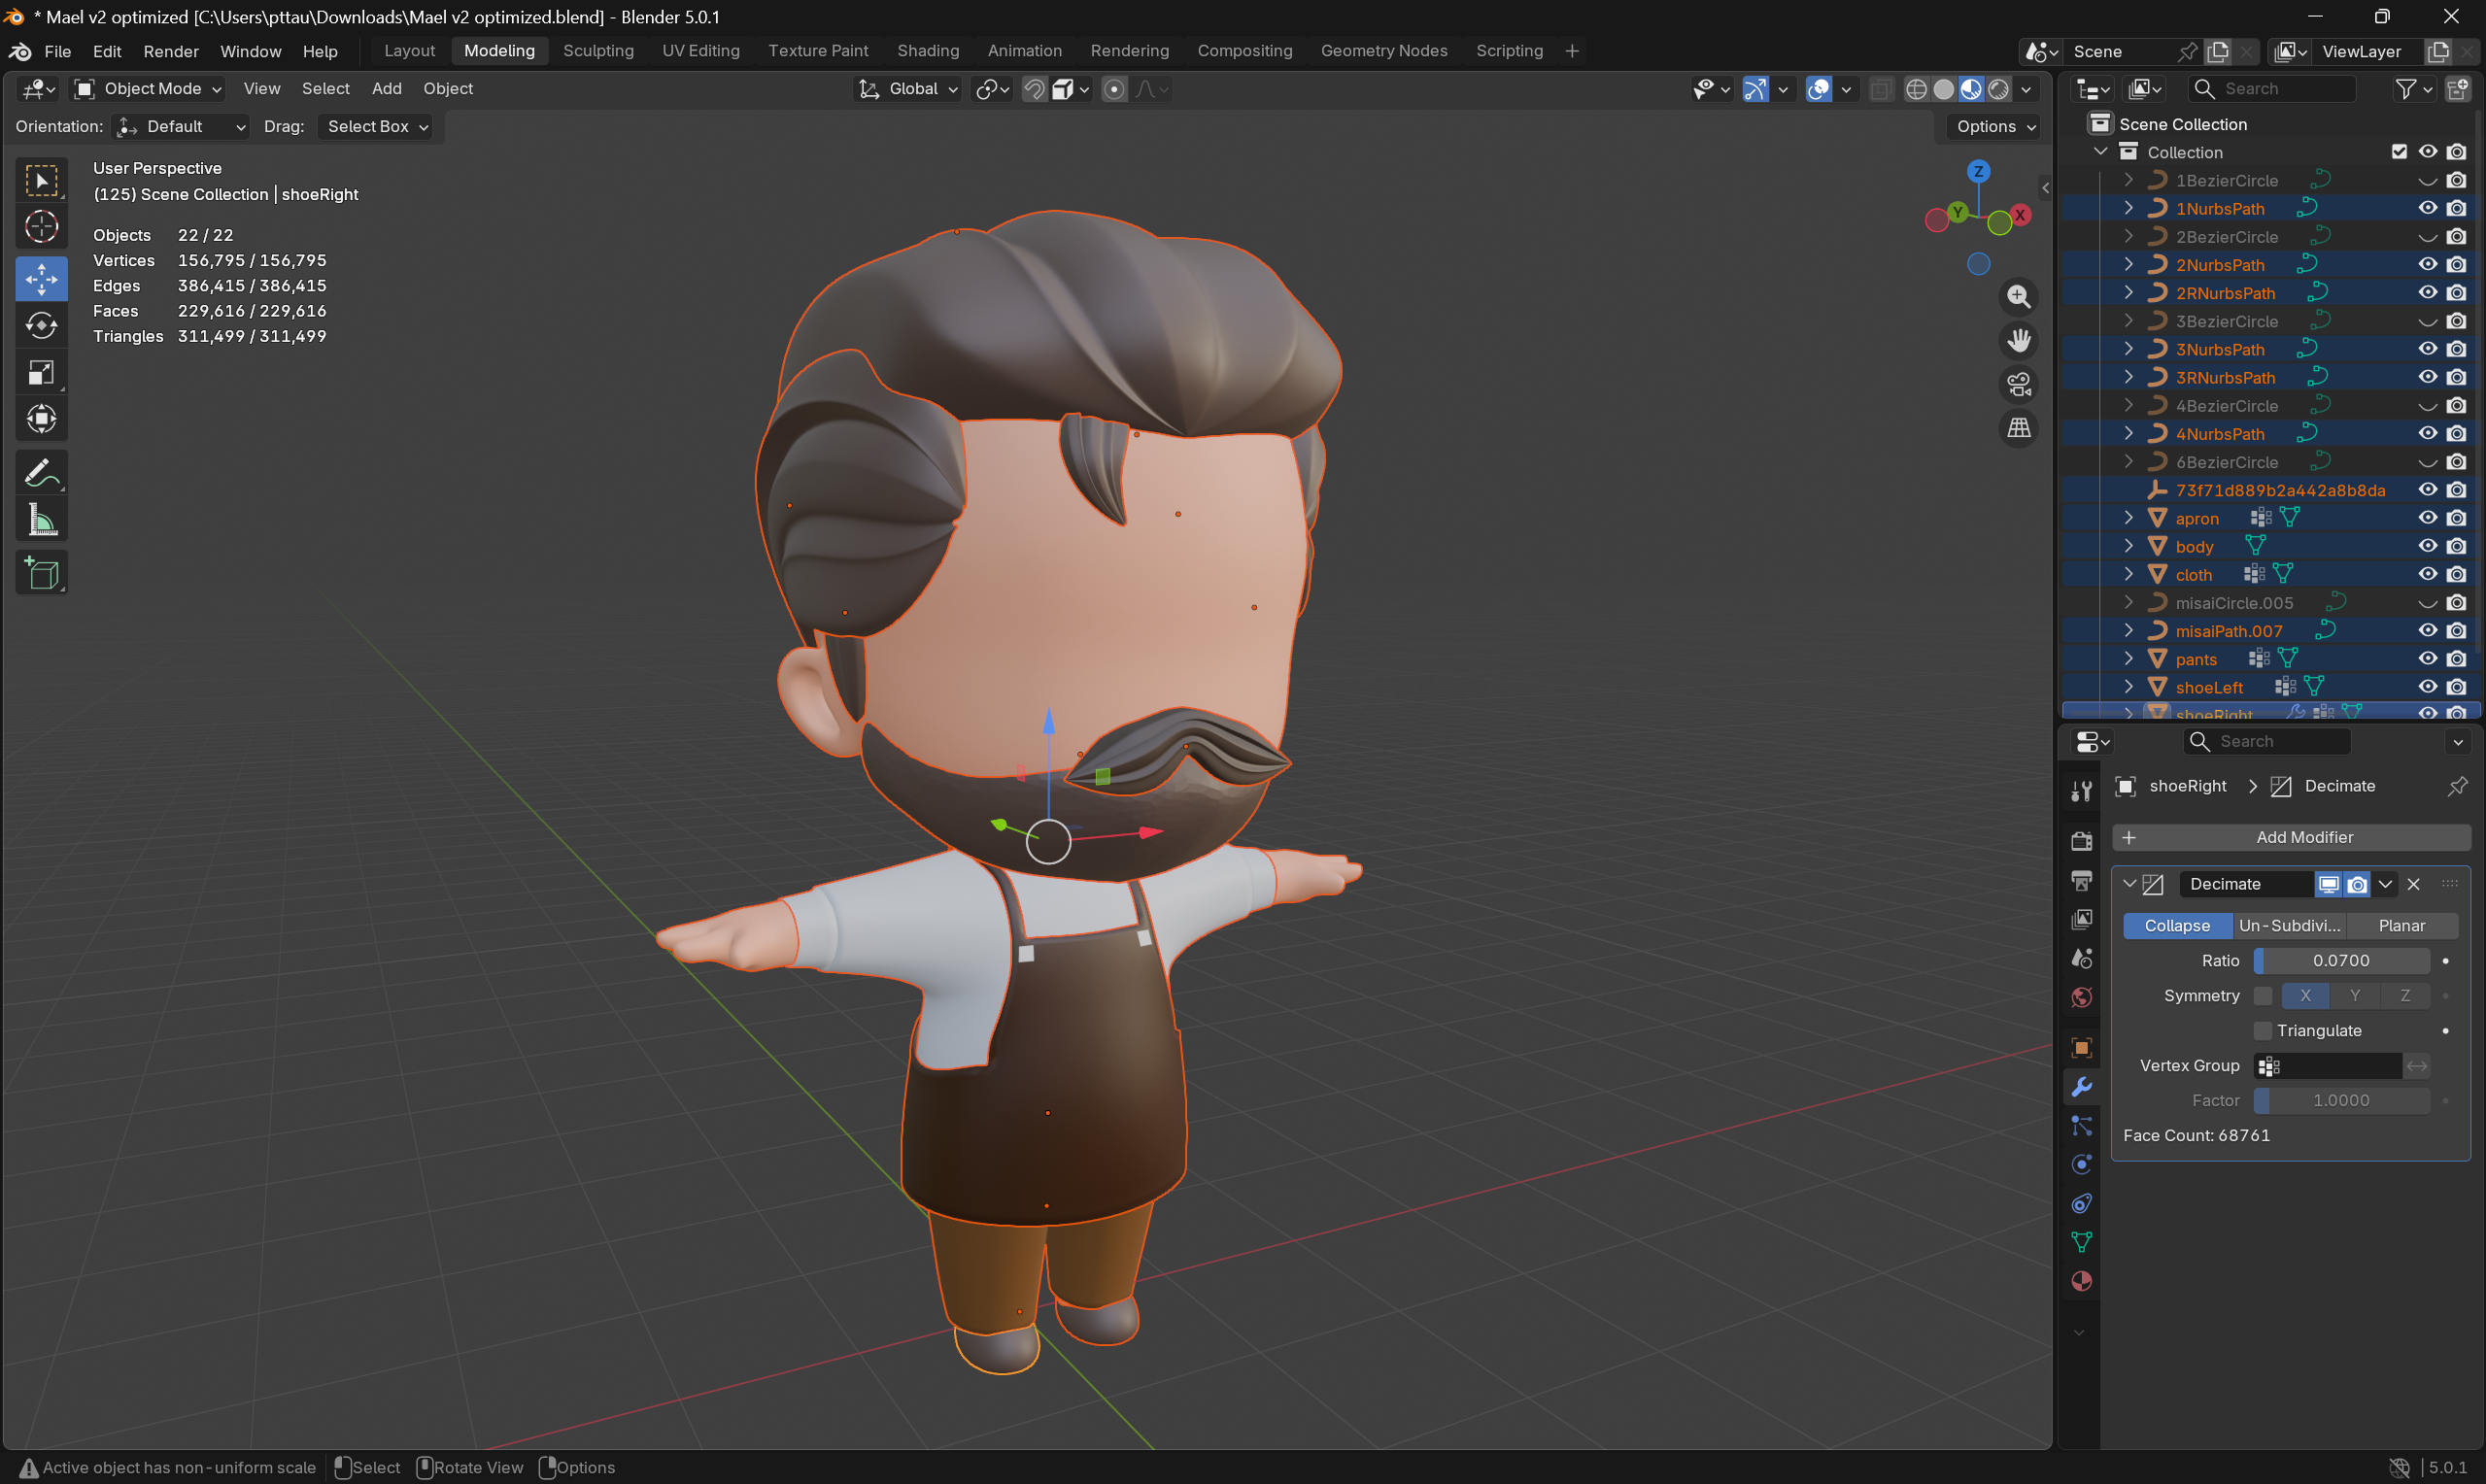Open the Edit menu
Image resolution: width=2486 pixels, height=1484 pixels.
coord(106,51)
